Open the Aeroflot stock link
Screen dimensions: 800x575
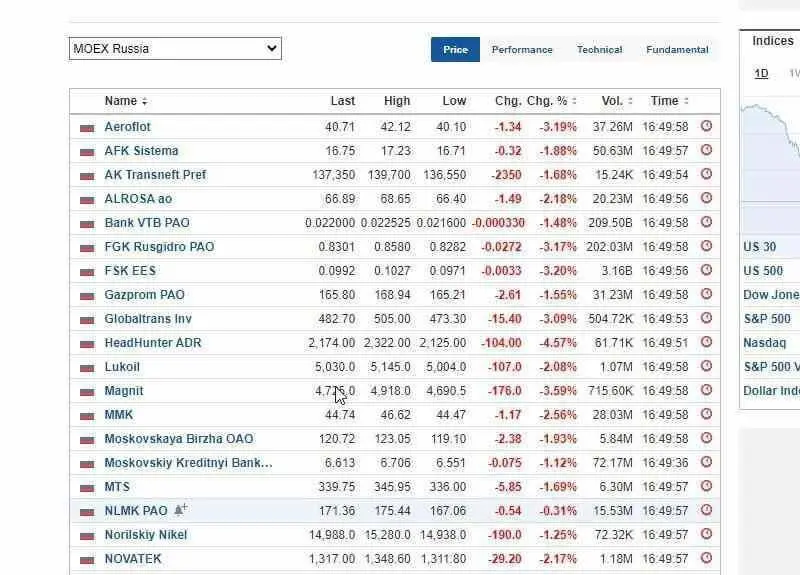tap(128, 127)
